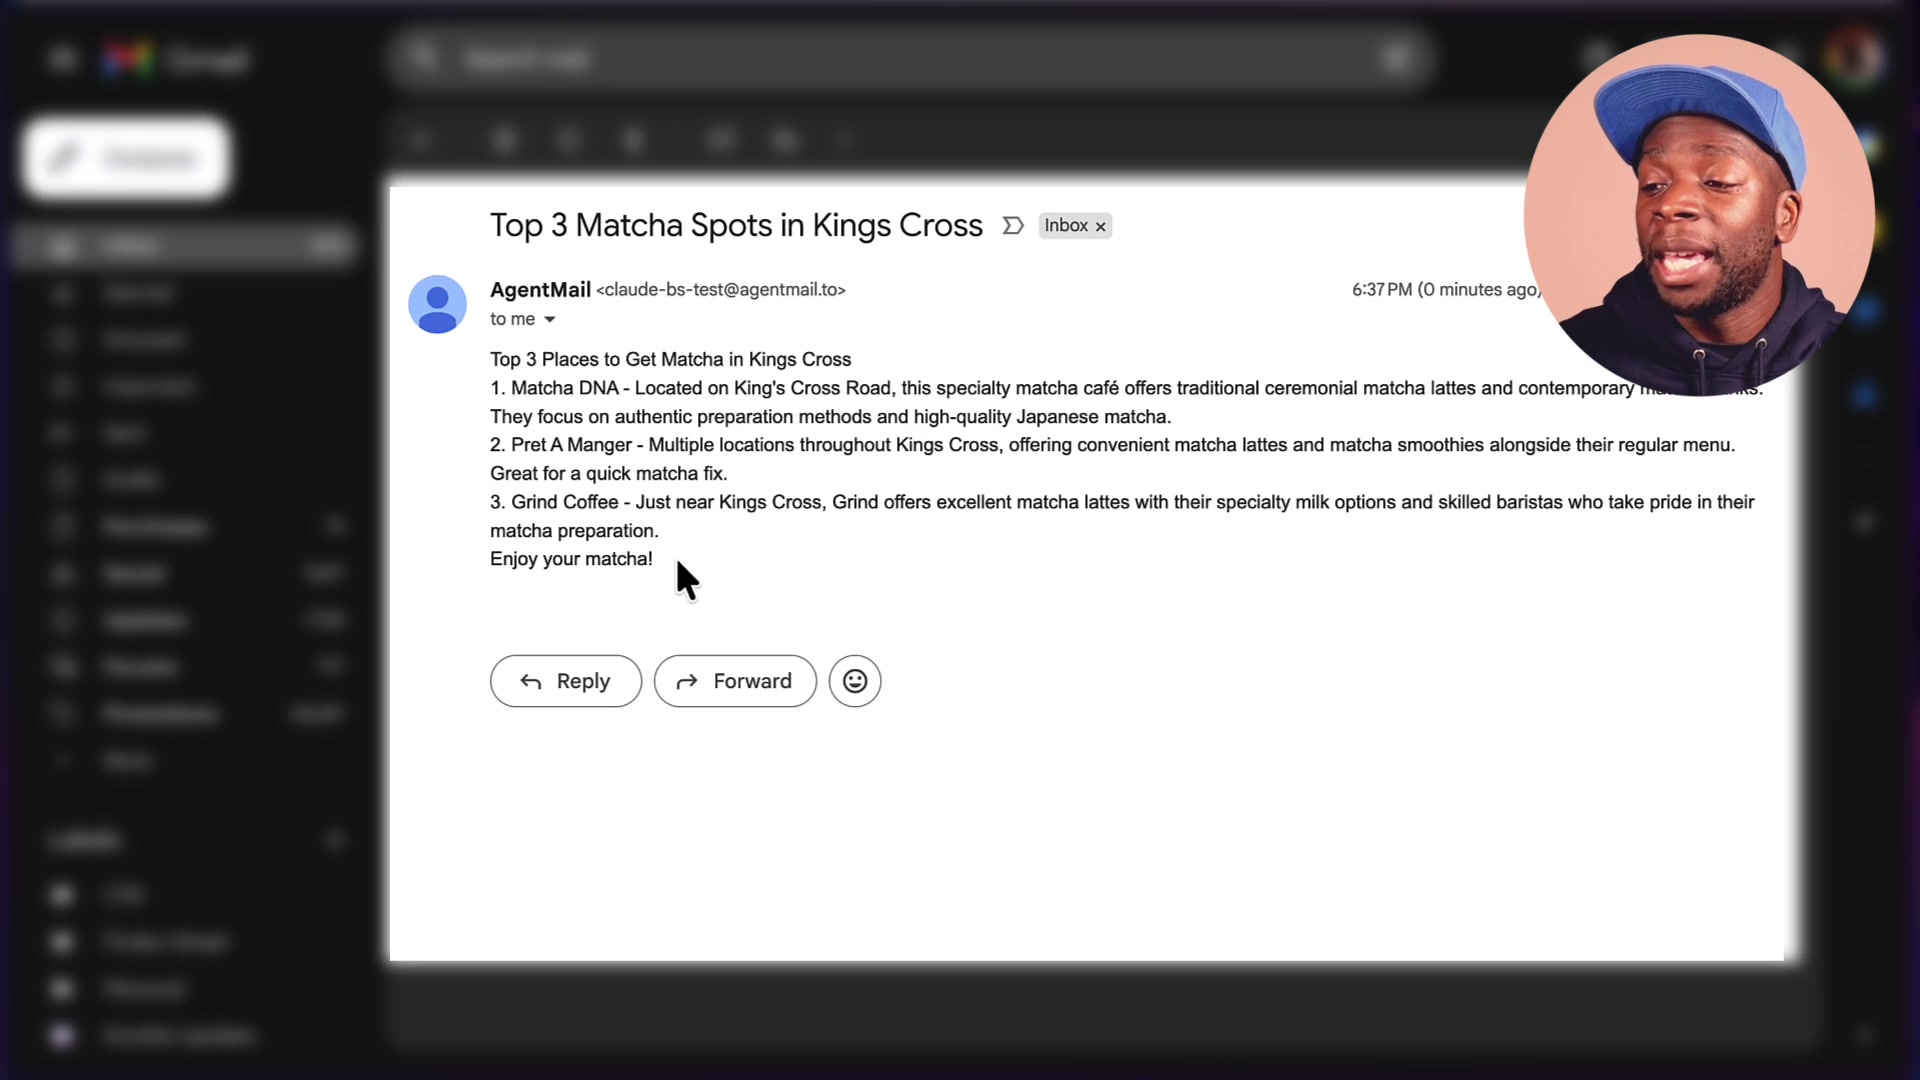1920x1080 pixels.
Task: Forward the Top 3 Matcha Spots email
Action: click(735, 681)
